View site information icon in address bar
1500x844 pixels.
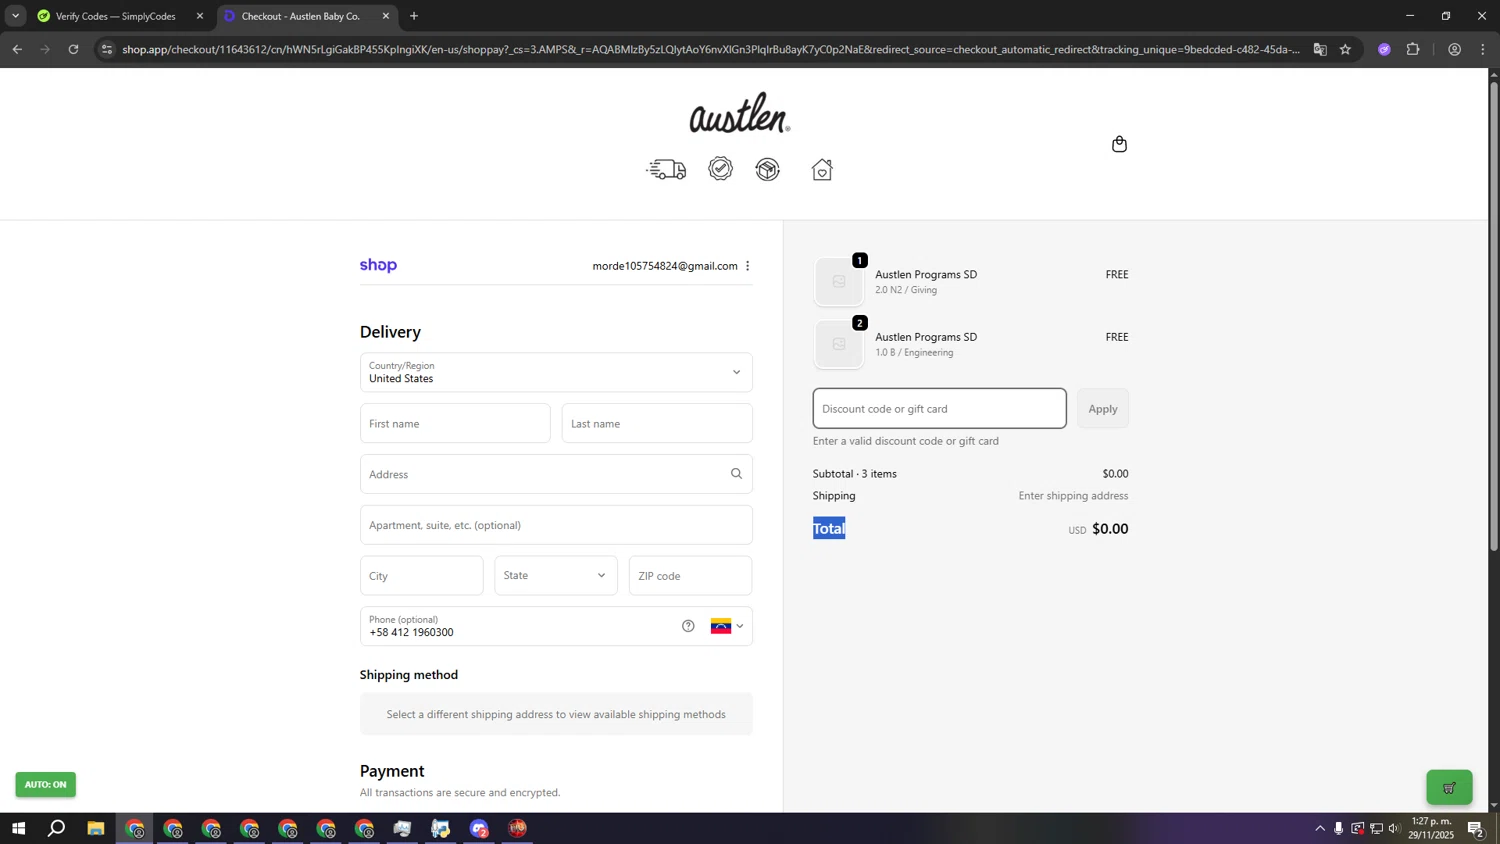(107, 49)
